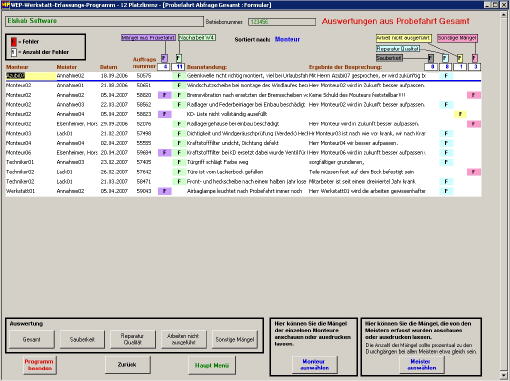Click the scroll-down arrow of vertical scrollbar
Image resolution: width=510 pixels, height=381 pixels.
504,375
